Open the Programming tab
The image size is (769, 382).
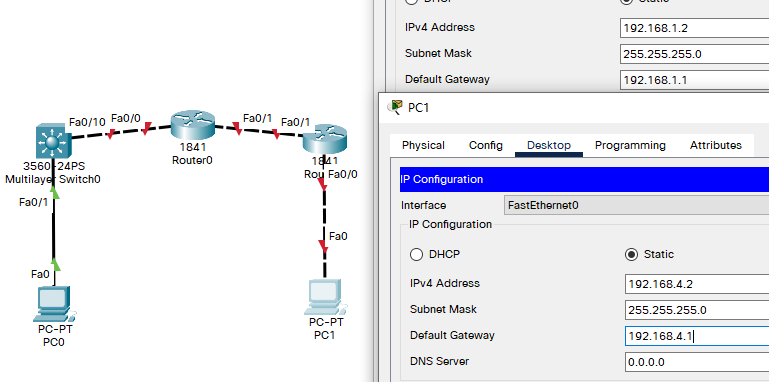[x=630, y=145]
